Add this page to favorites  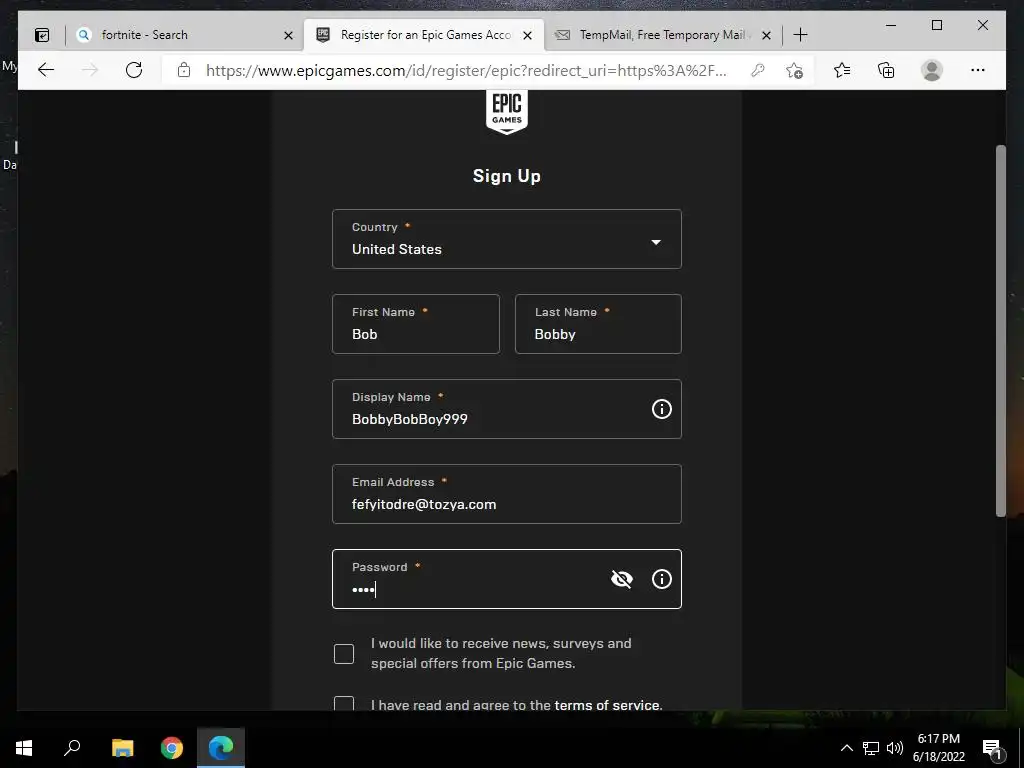pos(794,70)
